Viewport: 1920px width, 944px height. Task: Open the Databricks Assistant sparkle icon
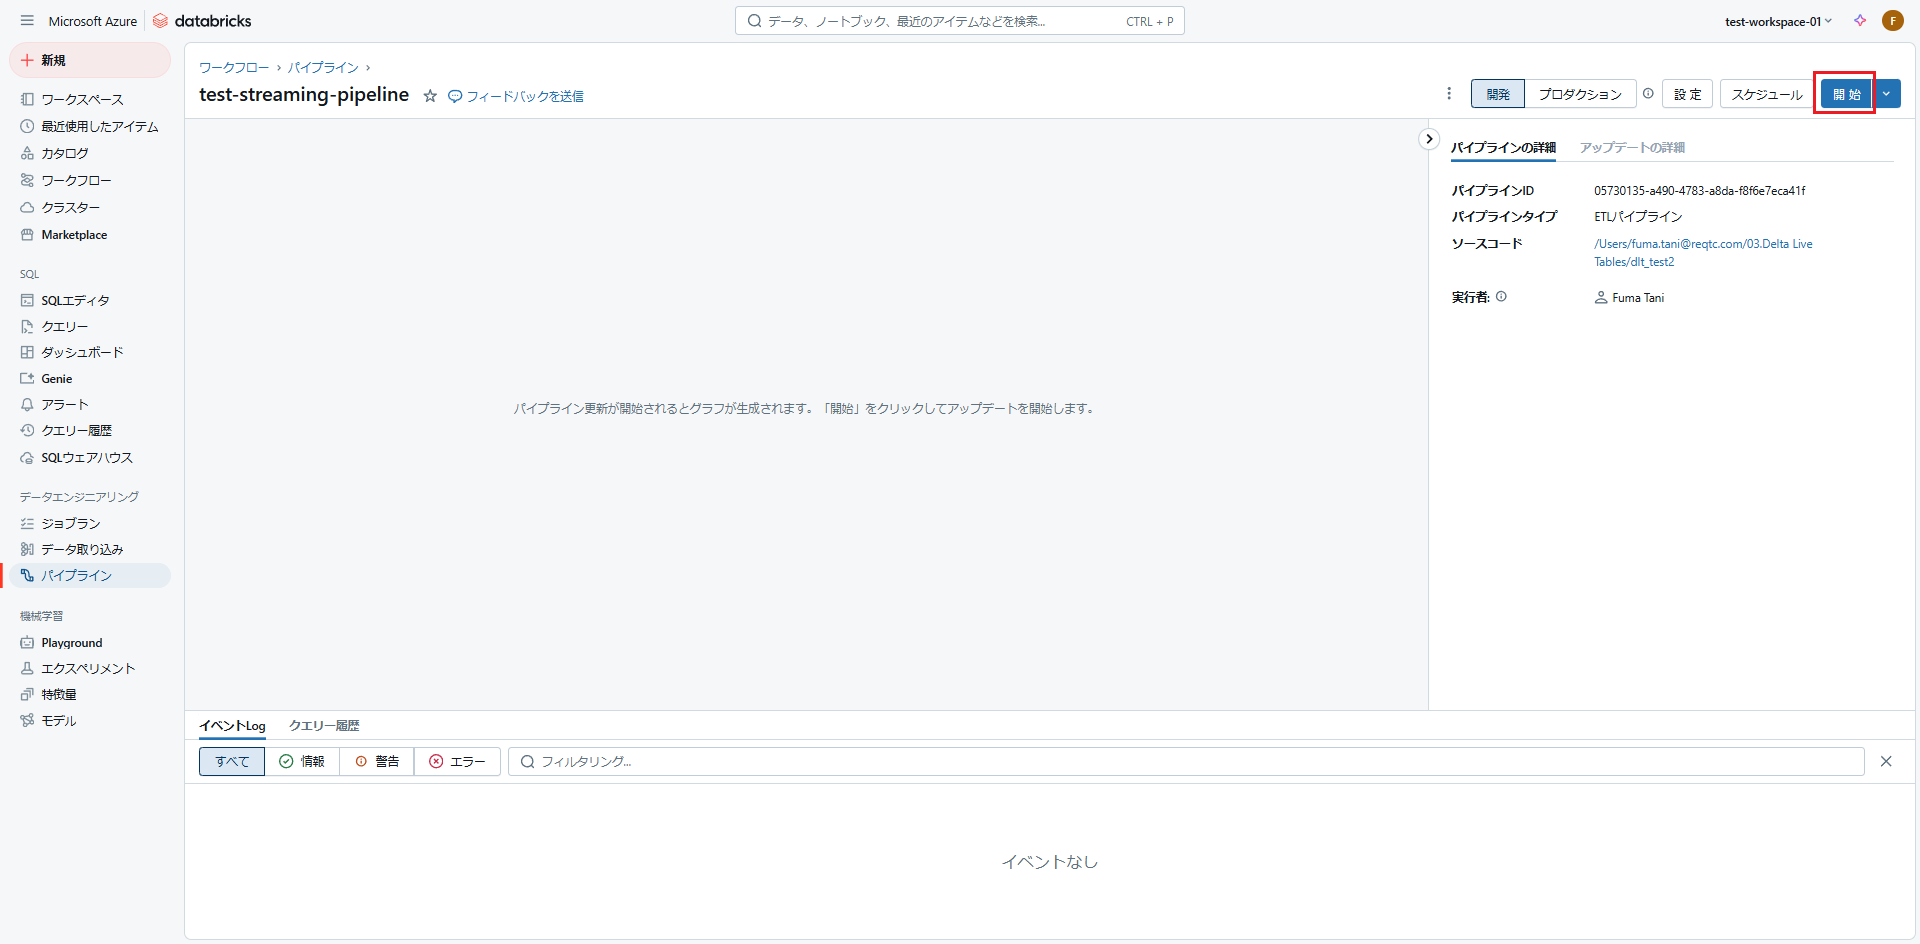pos(1860,21)
